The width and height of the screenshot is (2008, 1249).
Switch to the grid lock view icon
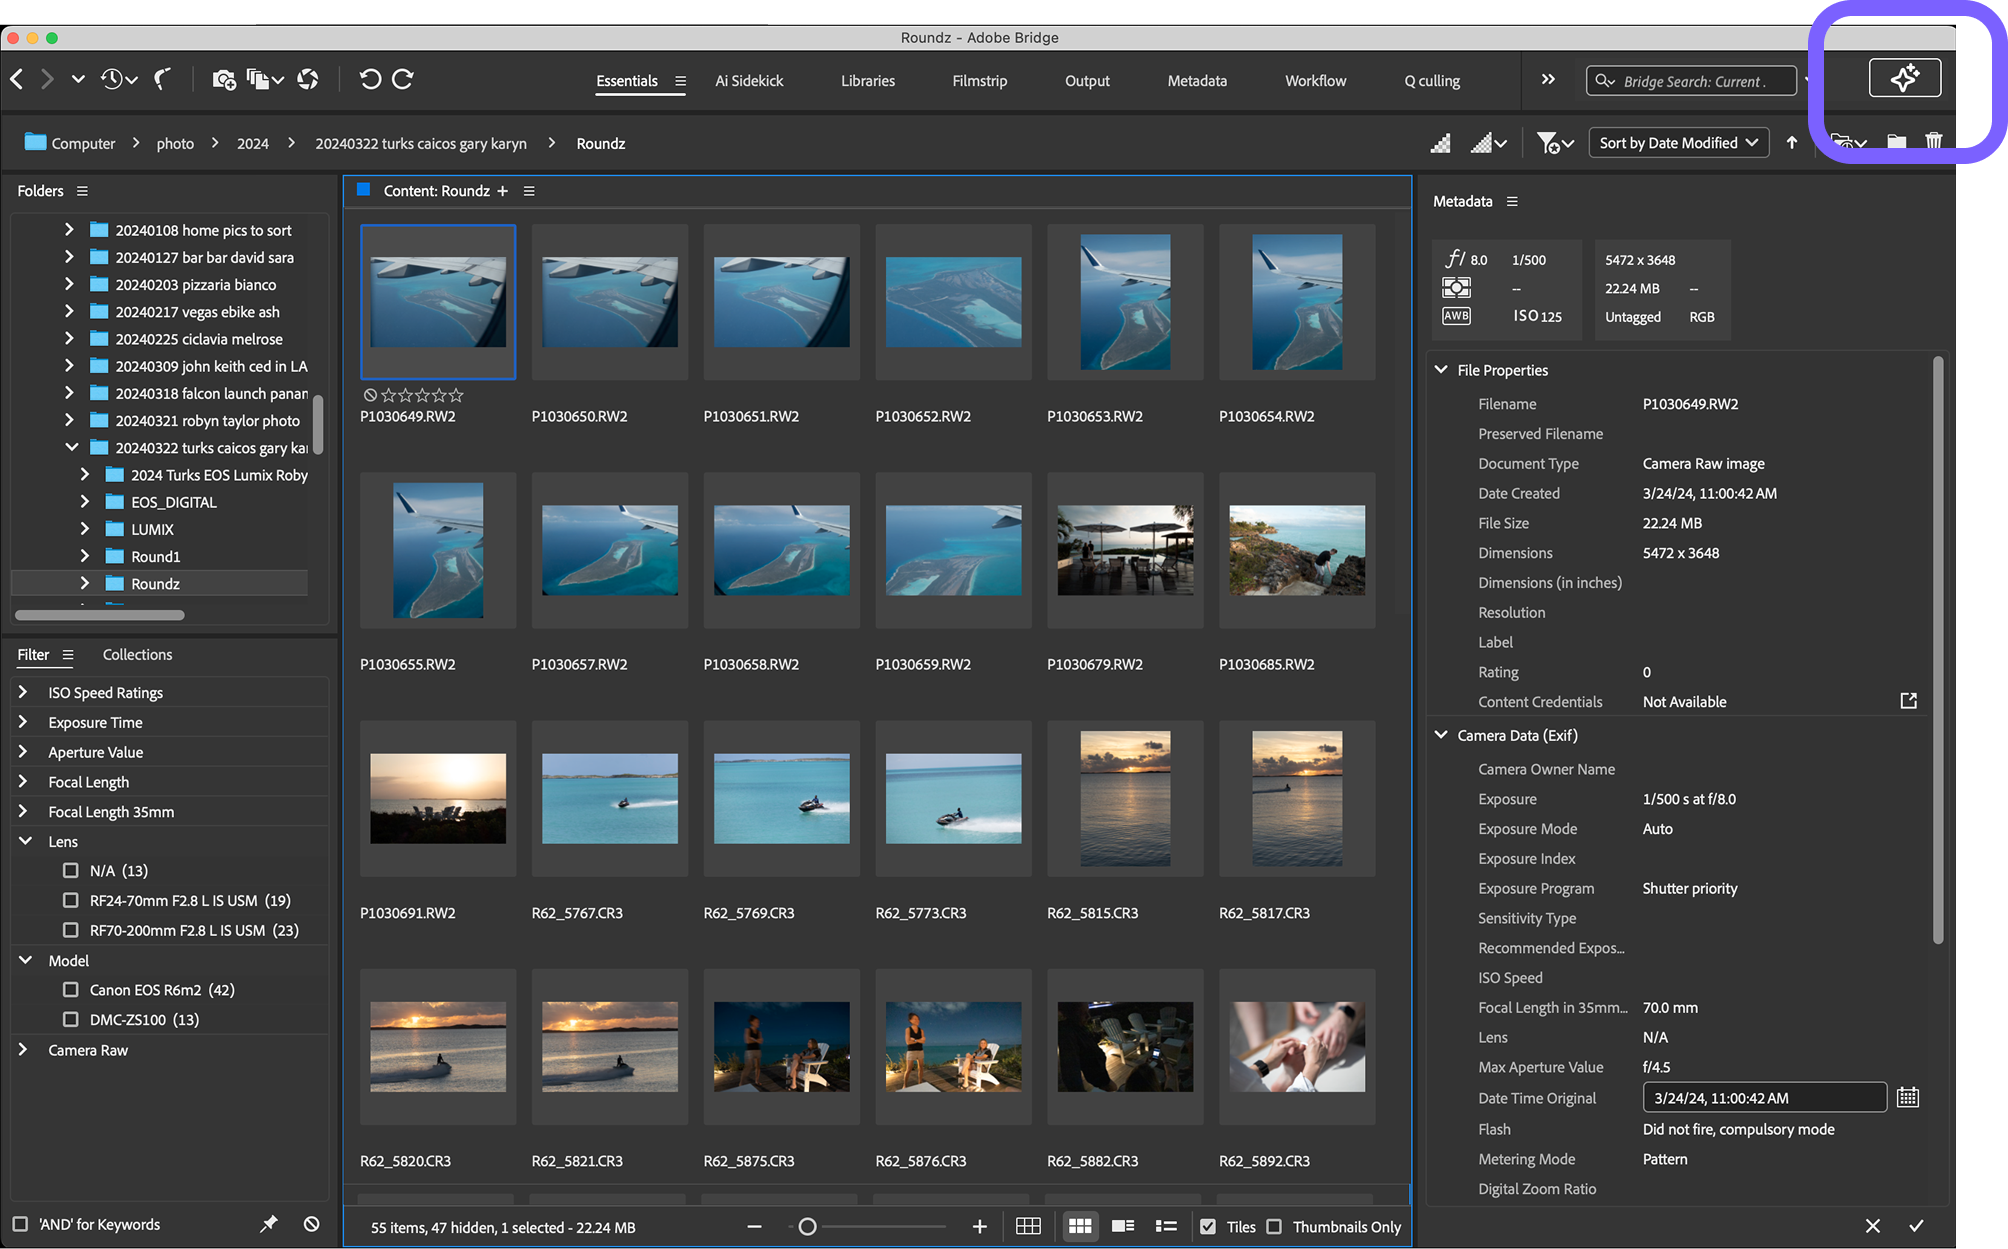pos(1028,1226)
